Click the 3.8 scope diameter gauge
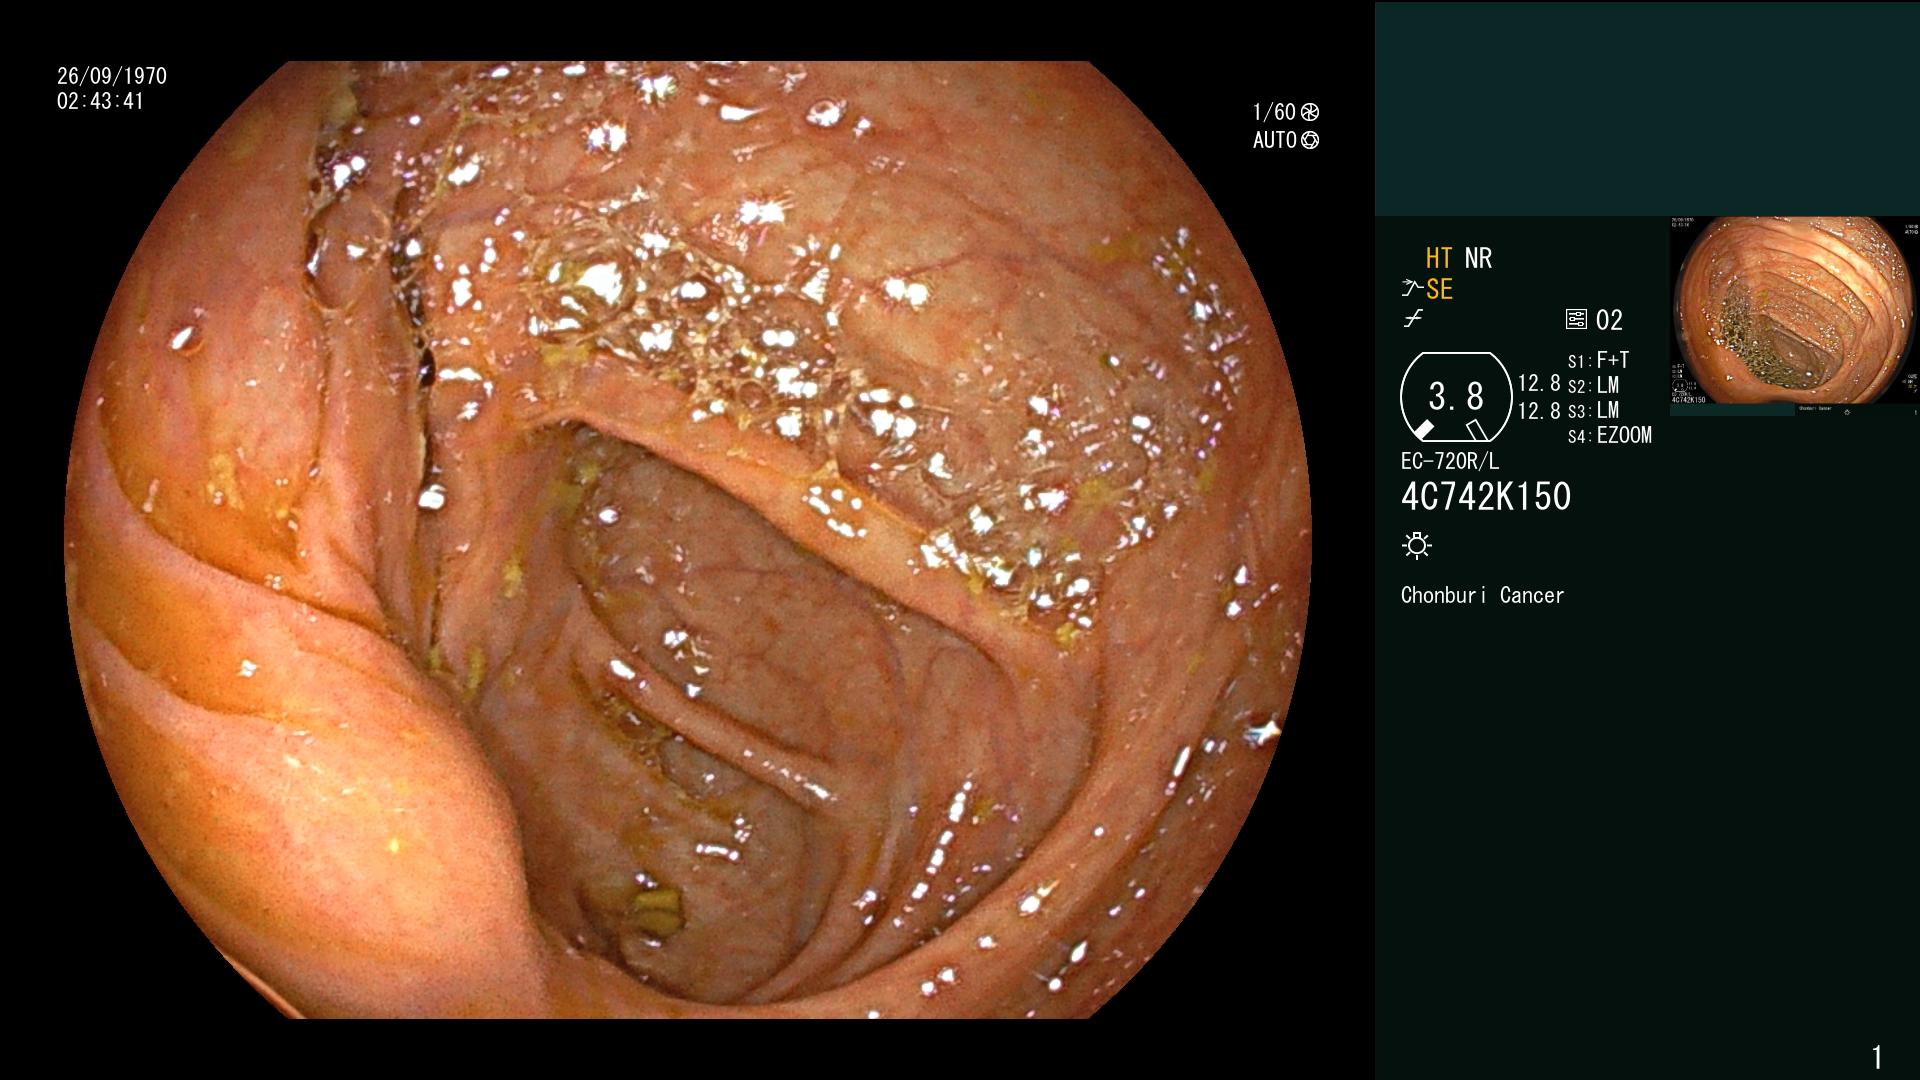This screenshot has width=1920, height=1080. (1456, 397)
